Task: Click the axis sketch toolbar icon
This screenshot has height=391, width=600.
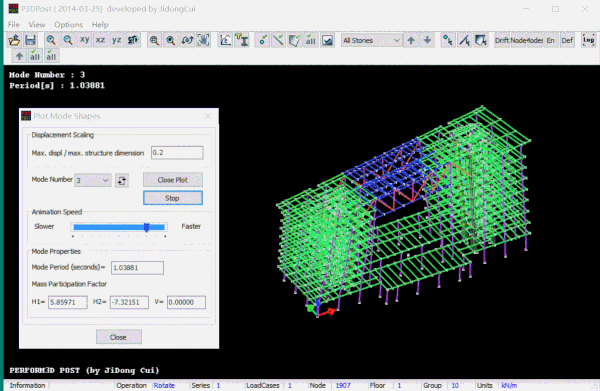Action: tap(225, 40)
